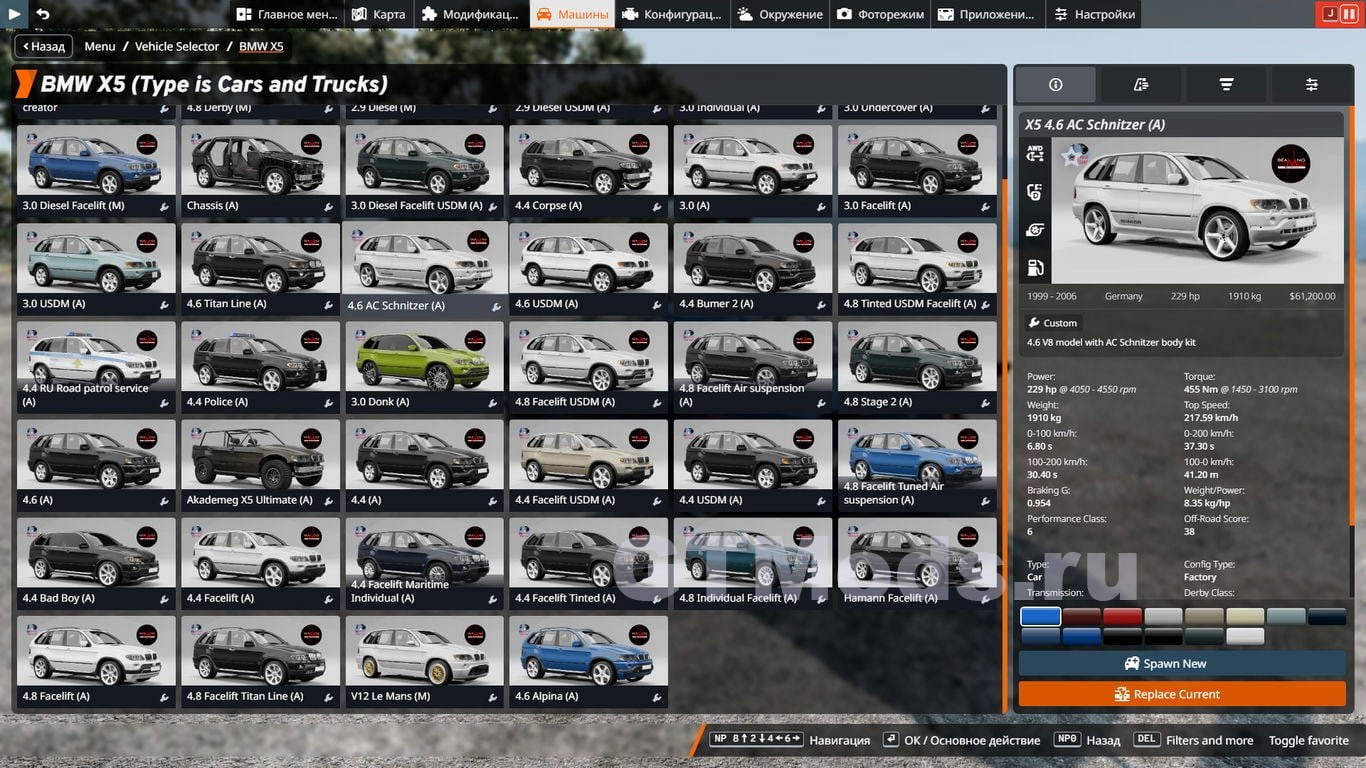Open the Карта menu tab
Viewport: 1366px width, 768px height.
pos(379,14)
